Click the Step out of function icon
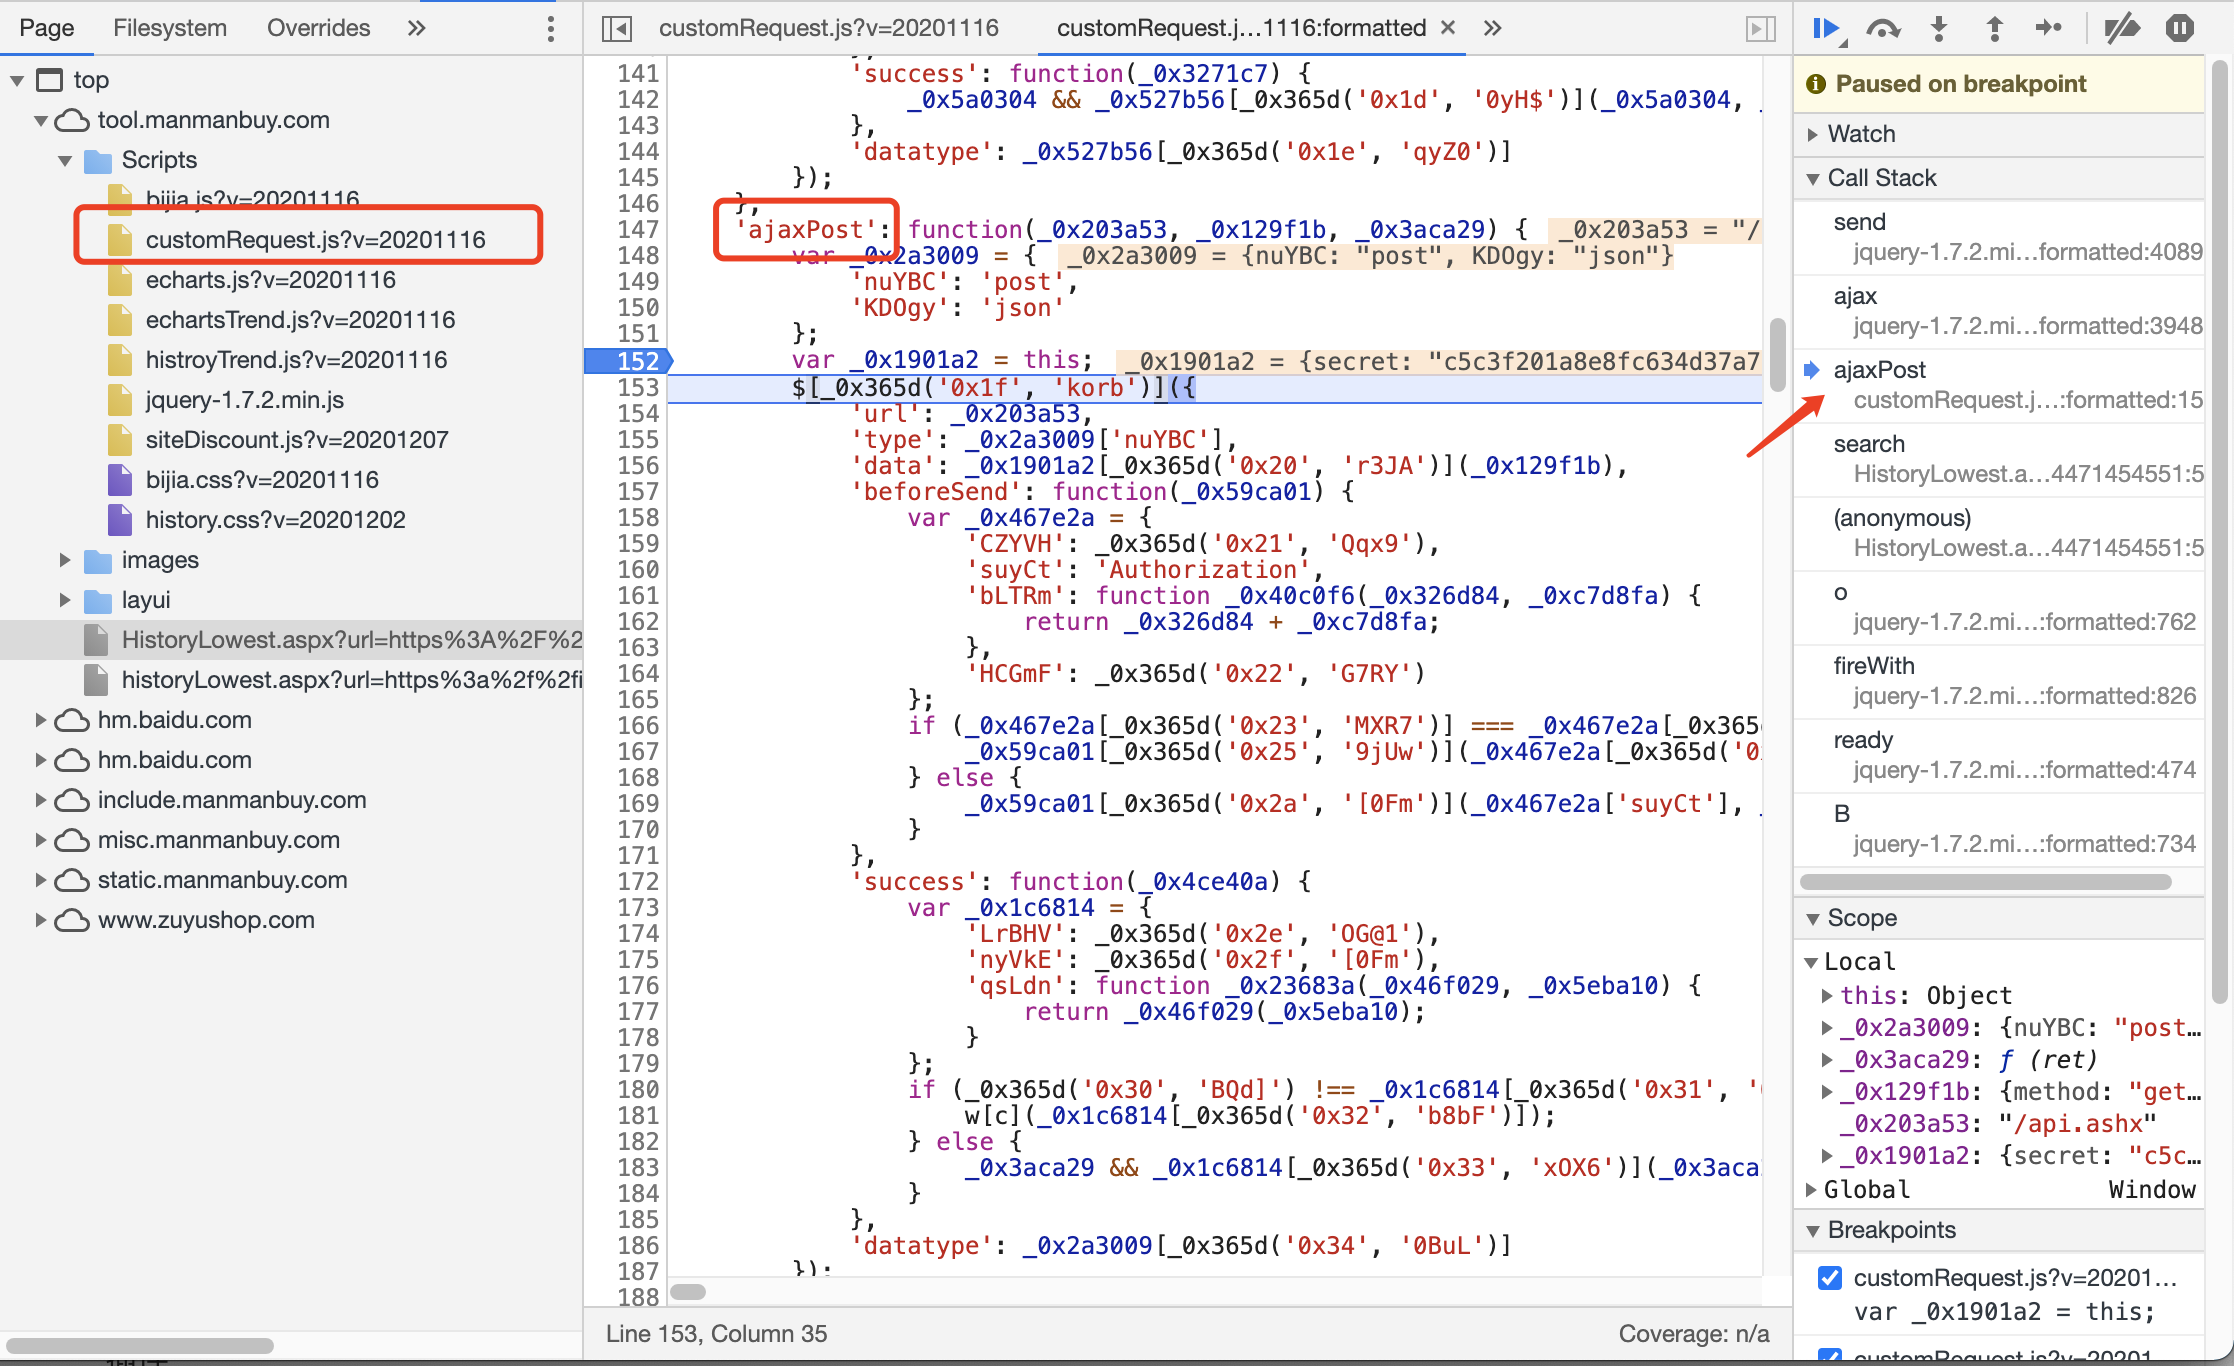The height and width of the screenshot is (1366, 2234). (x=1993, y=28)
